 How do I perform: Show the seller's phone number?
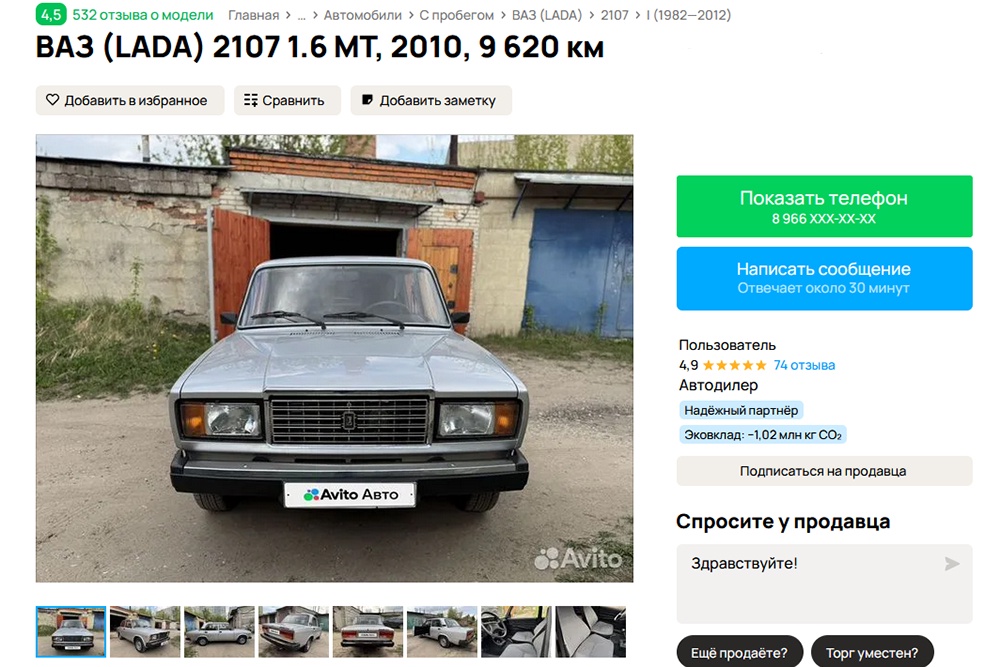[824, 206]
